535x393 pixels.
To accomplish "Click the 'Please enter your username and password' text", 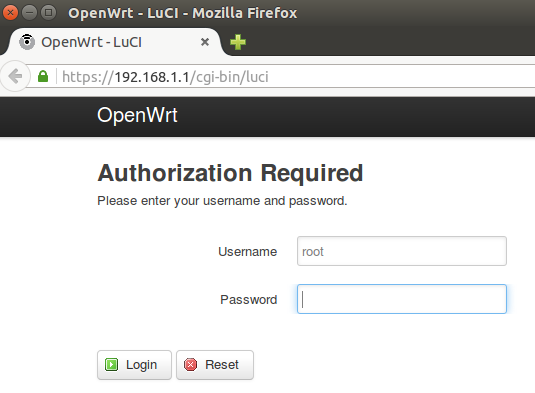I will [x=222, y=201].
